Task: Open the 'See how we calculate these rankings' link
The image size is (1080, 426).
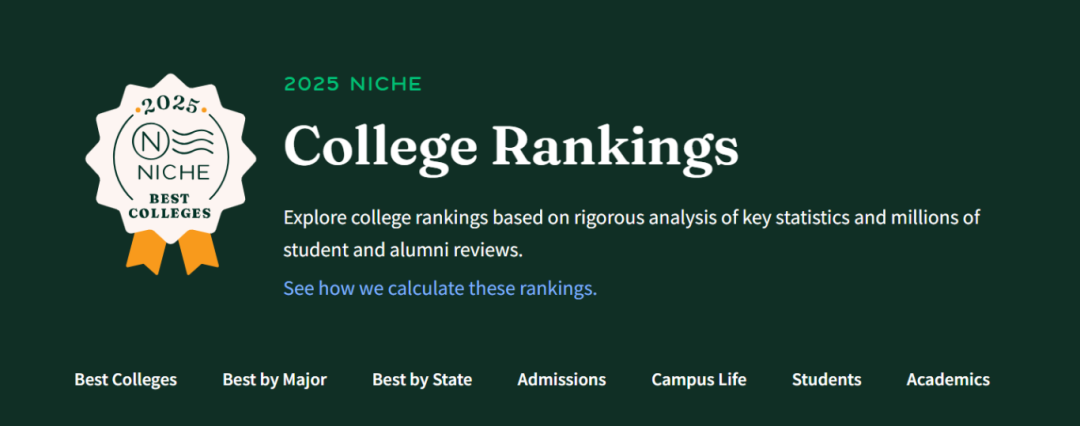Action: pos(440,289)
